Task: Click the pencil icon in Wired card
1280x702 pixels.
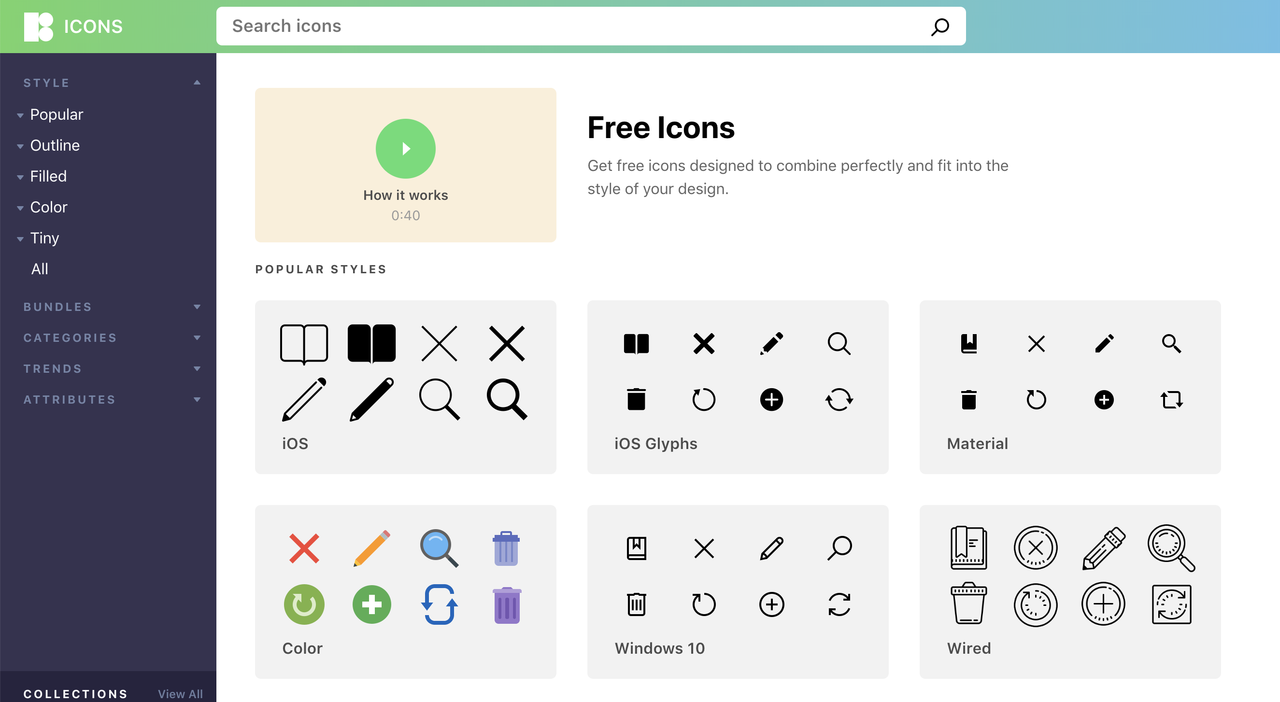Action: 1104,548
